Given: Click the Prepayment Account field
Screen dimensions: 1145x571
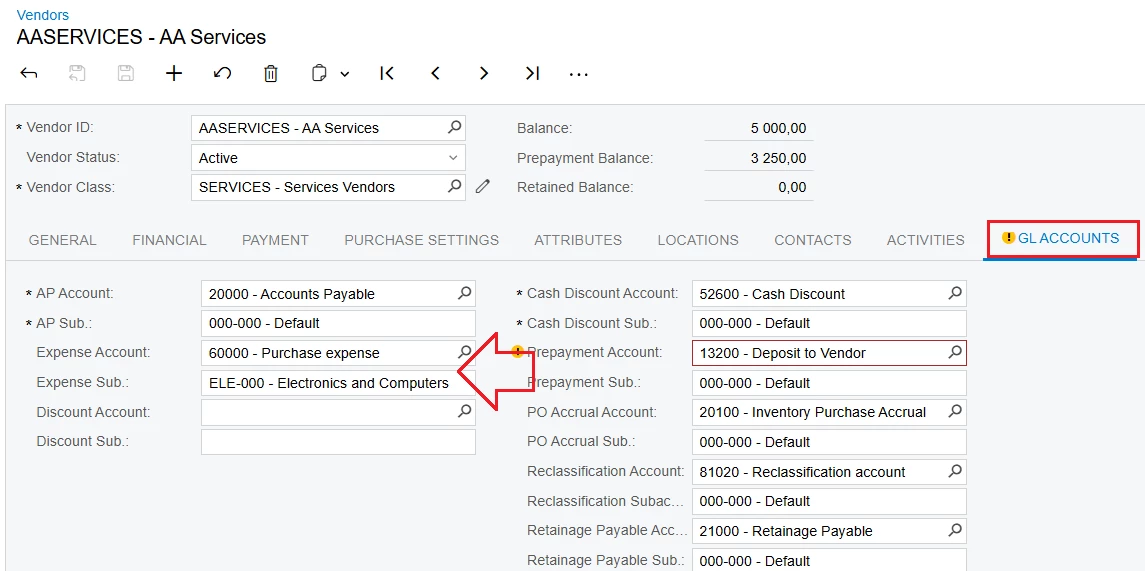Looking at the screenshot, I should coord(830,353).
